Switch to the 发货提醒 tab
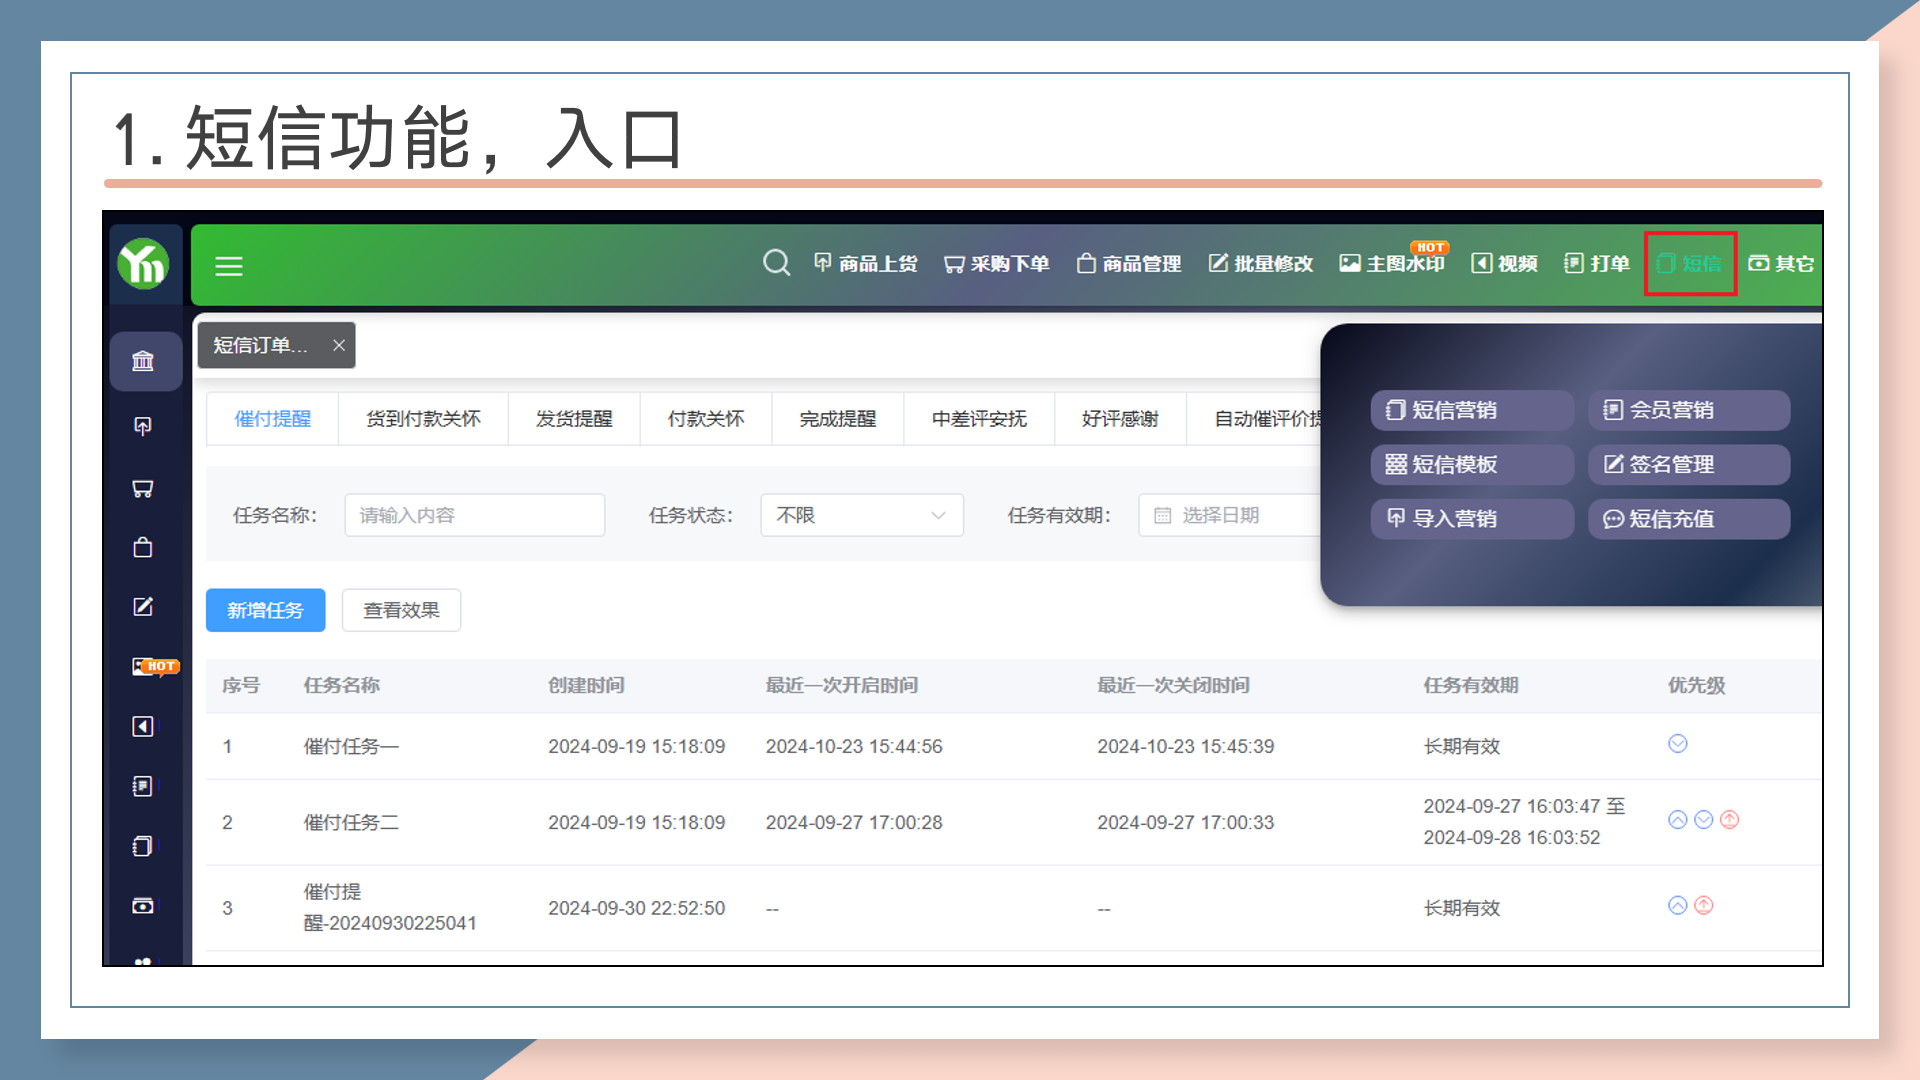Image resolution: width=1920 pixels, height=1080 pixels. tap(574, 419)
